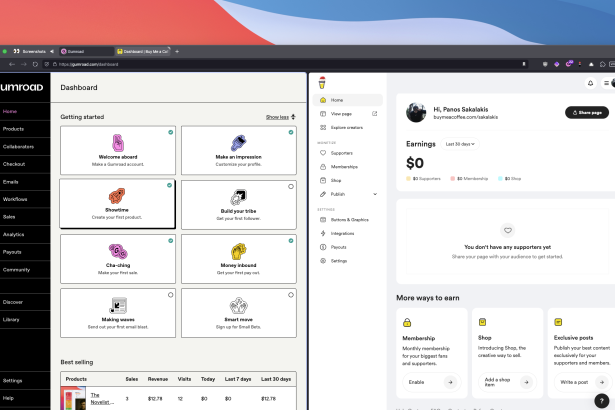Click the browser address bar
615x410 pixels.
click(200, 64)
